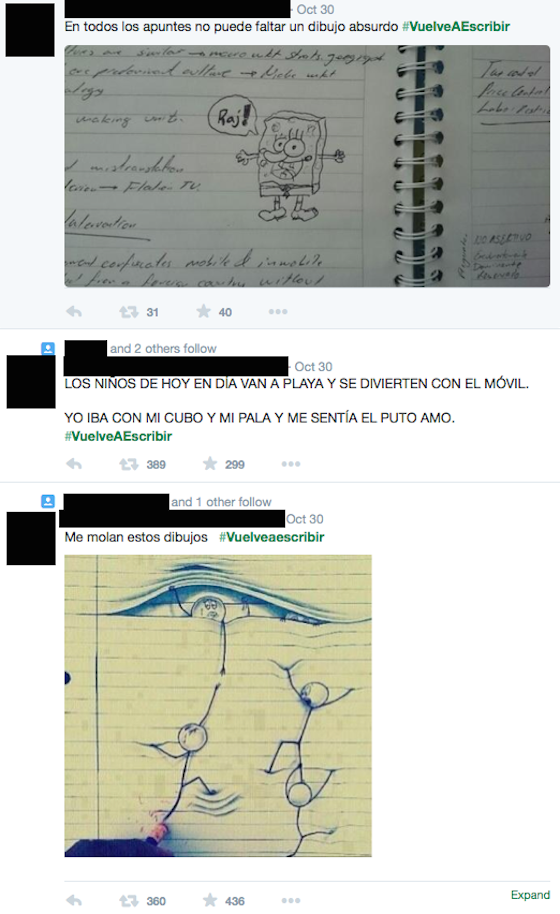Favorite the tweet with 436 stars

pyautogui.click(x=209, y=900)
